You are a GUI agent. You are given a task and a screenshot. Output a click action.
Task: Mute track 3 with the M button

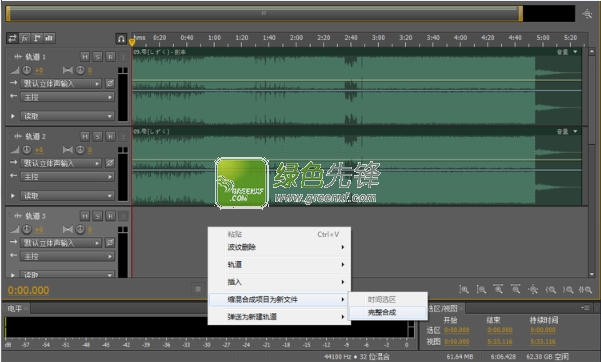(85, 216)
